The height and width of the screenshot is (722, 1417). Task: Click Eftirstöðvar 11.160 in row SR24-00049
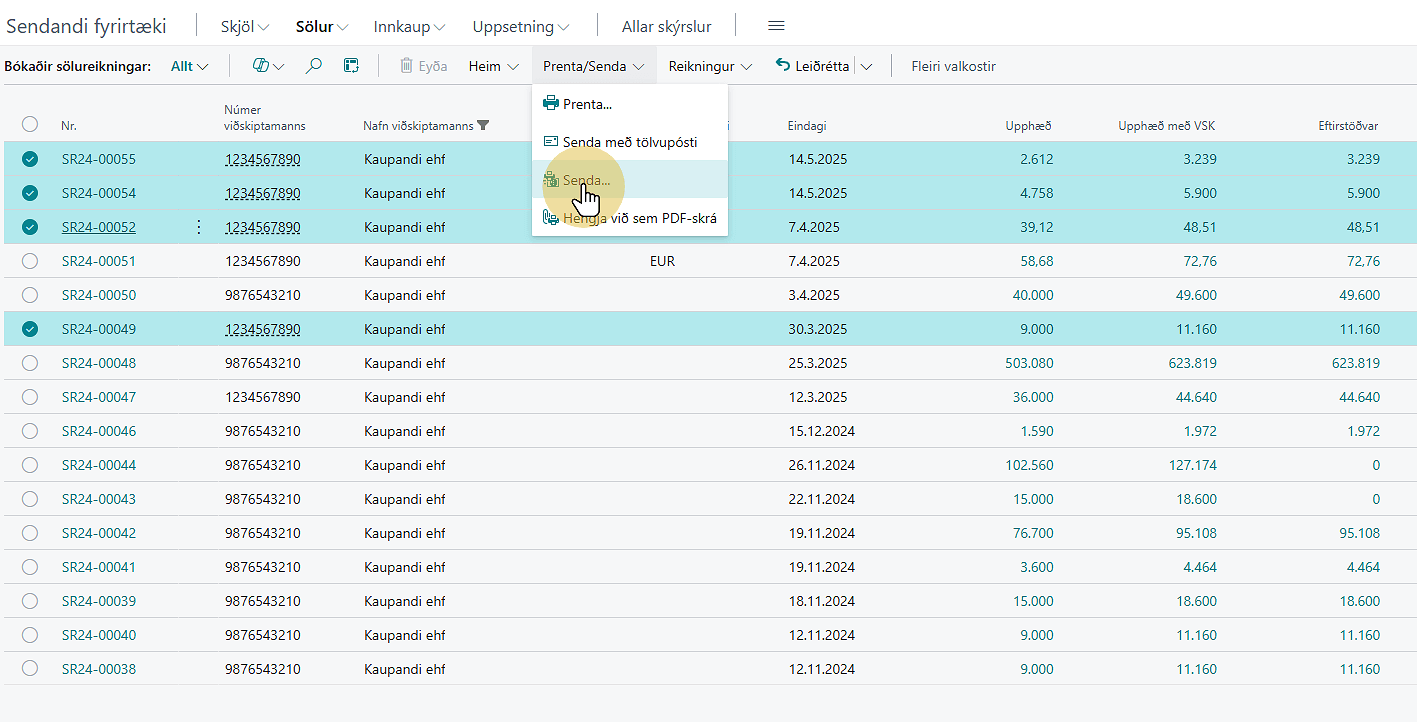[1359, 329]
